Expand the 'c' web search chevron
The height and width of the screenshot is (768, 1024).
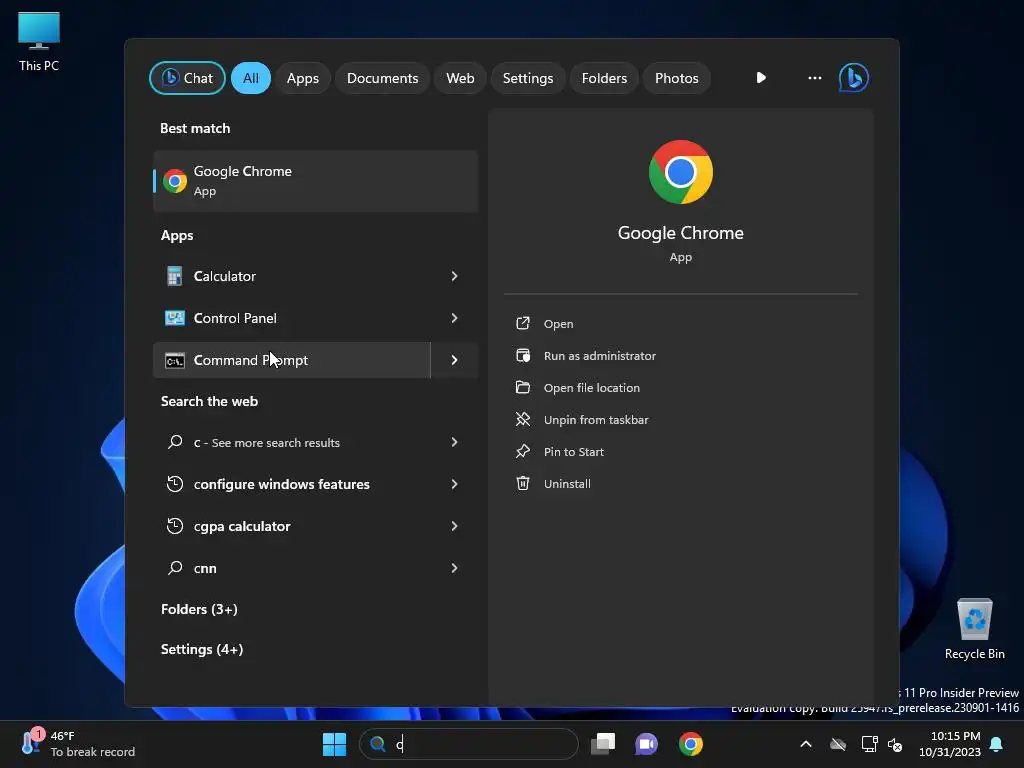click(x=454, y=442)
